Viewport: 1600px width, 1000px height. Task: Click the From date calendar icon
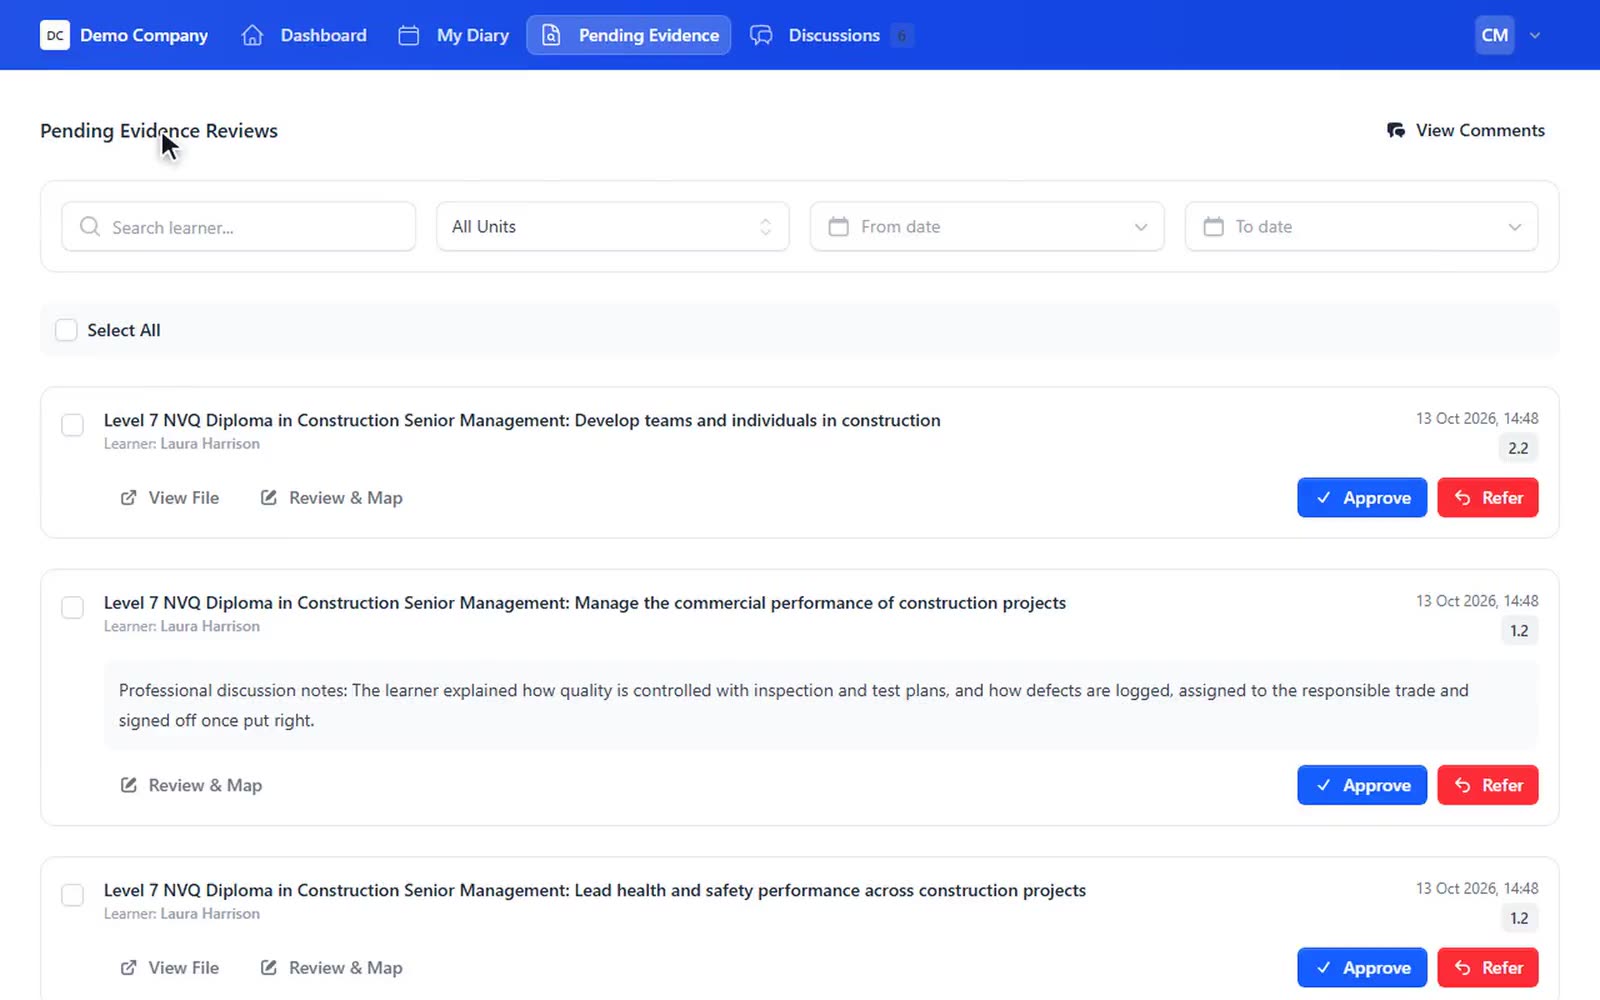(x=838, y=226)
